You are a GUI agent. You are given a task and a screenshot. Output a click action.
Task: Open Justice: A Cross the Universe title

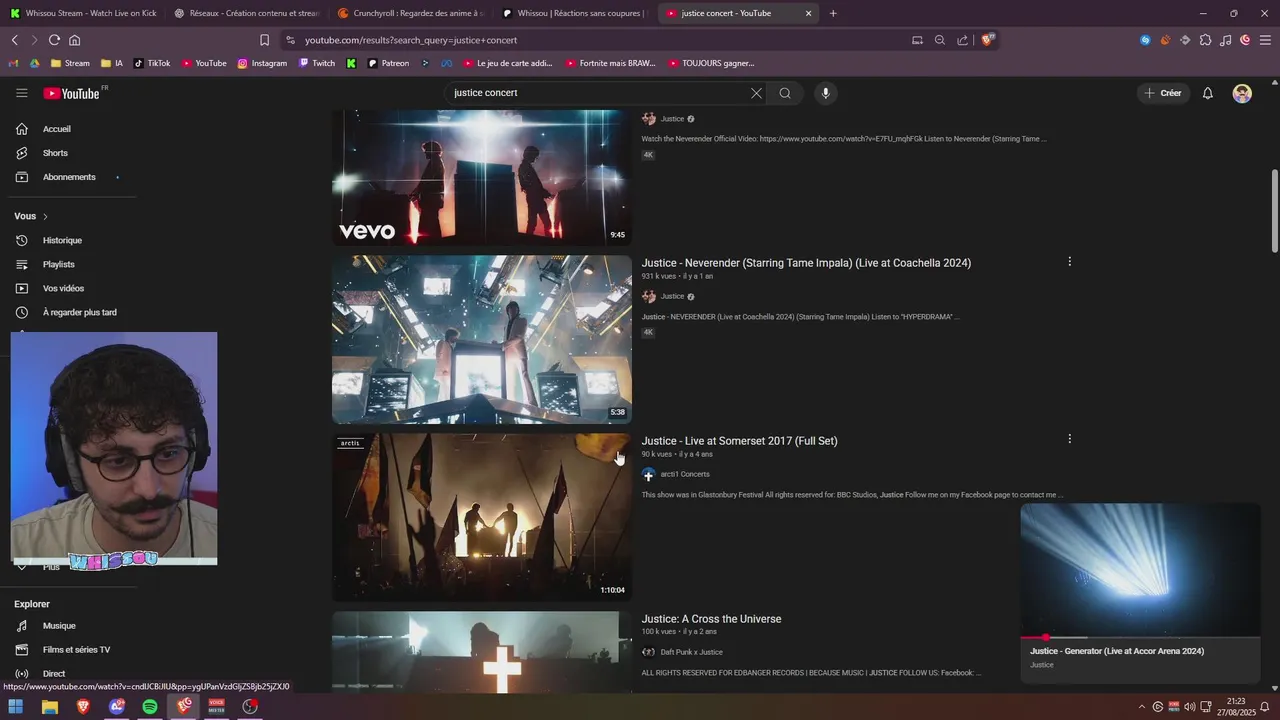[711, 619]
